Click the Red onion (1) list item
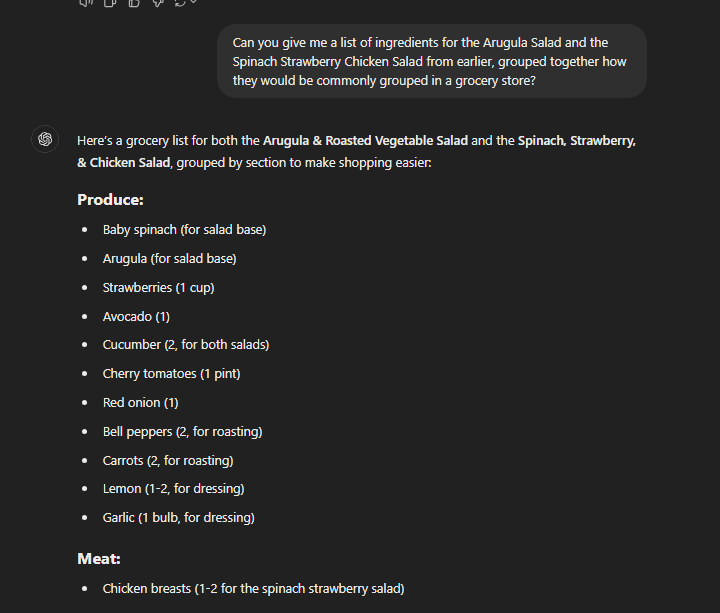 point(140,403)
